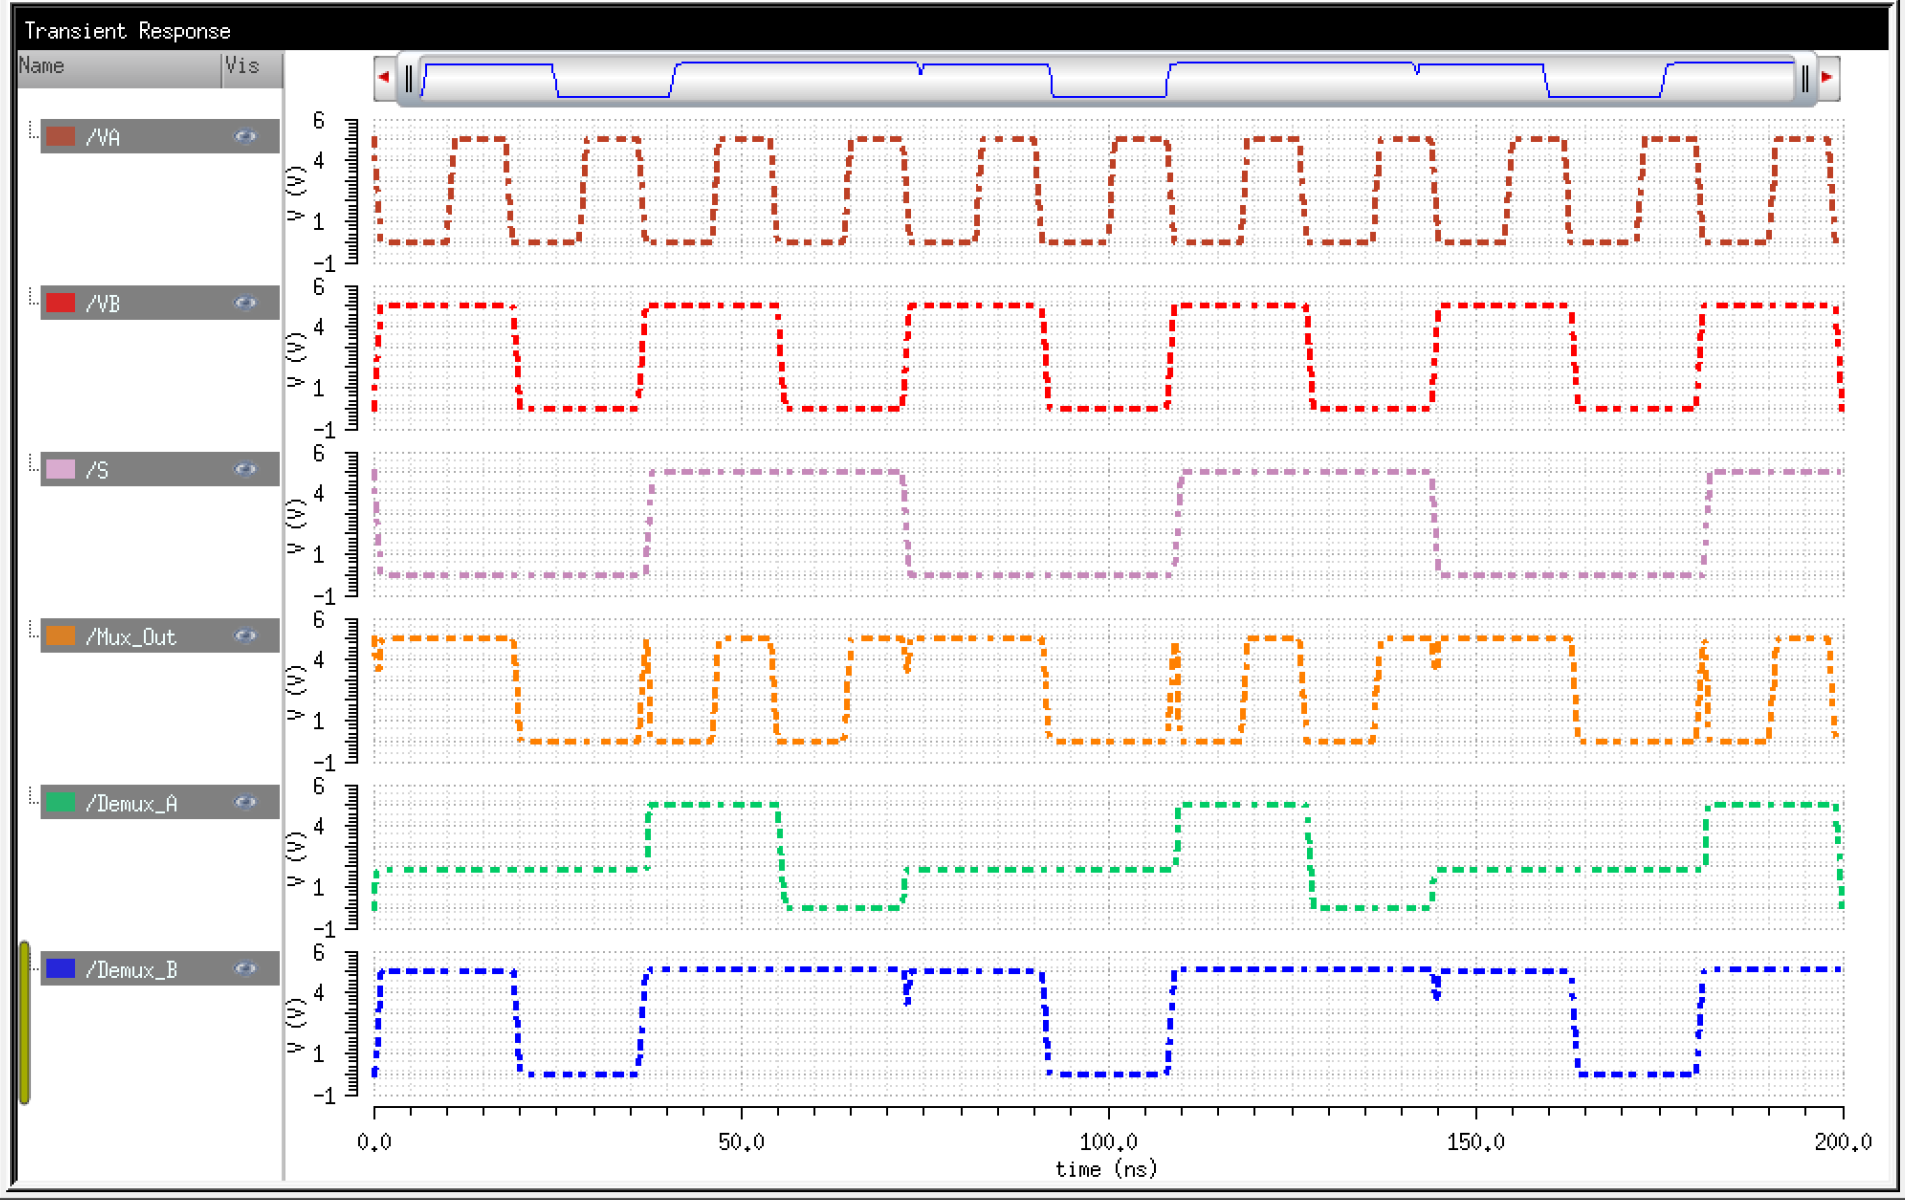Click the eye icon beside /Demux_A
The image size is (1905, 1200).
245,802
